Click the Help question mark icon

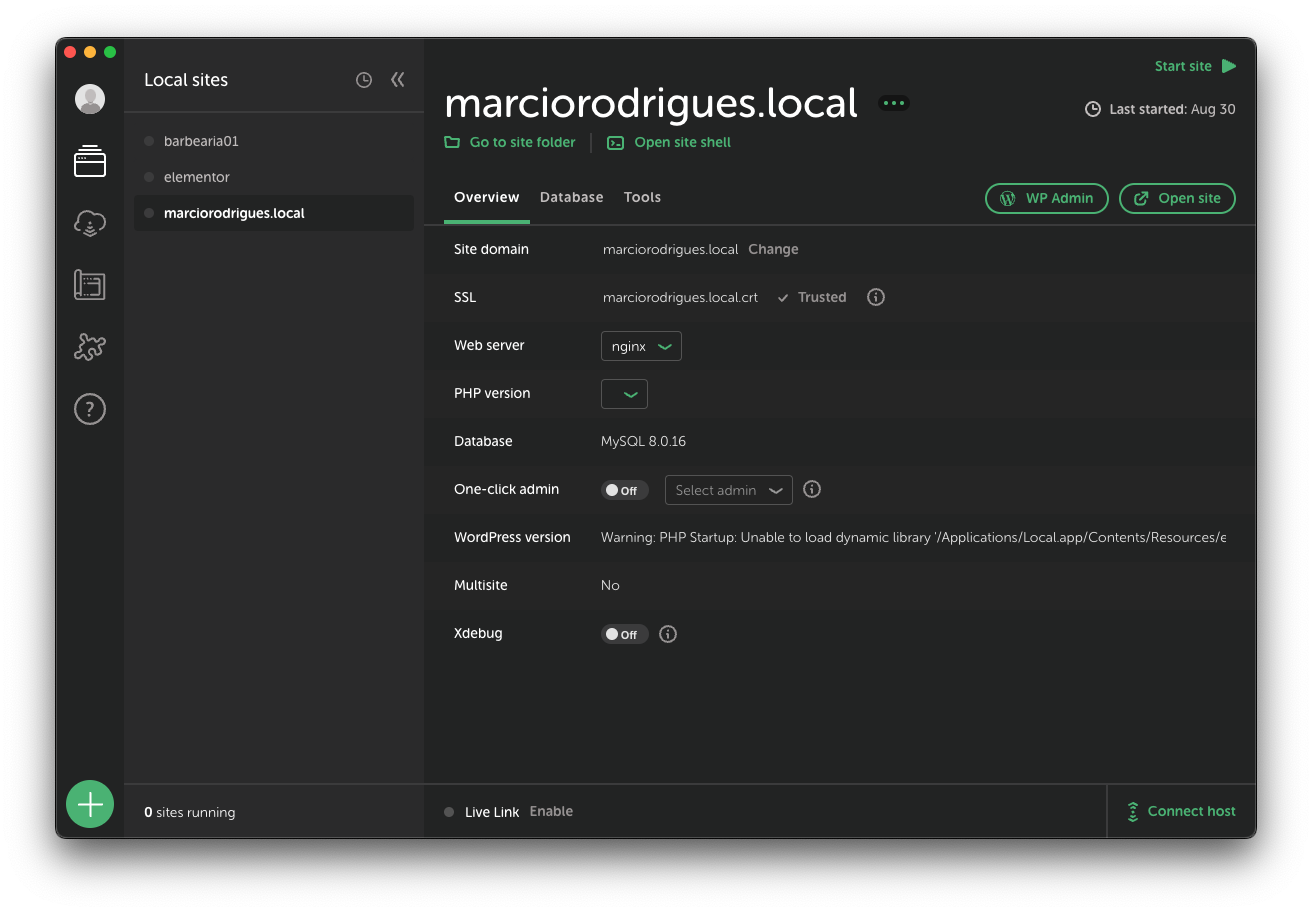click(x=89, y=408)
